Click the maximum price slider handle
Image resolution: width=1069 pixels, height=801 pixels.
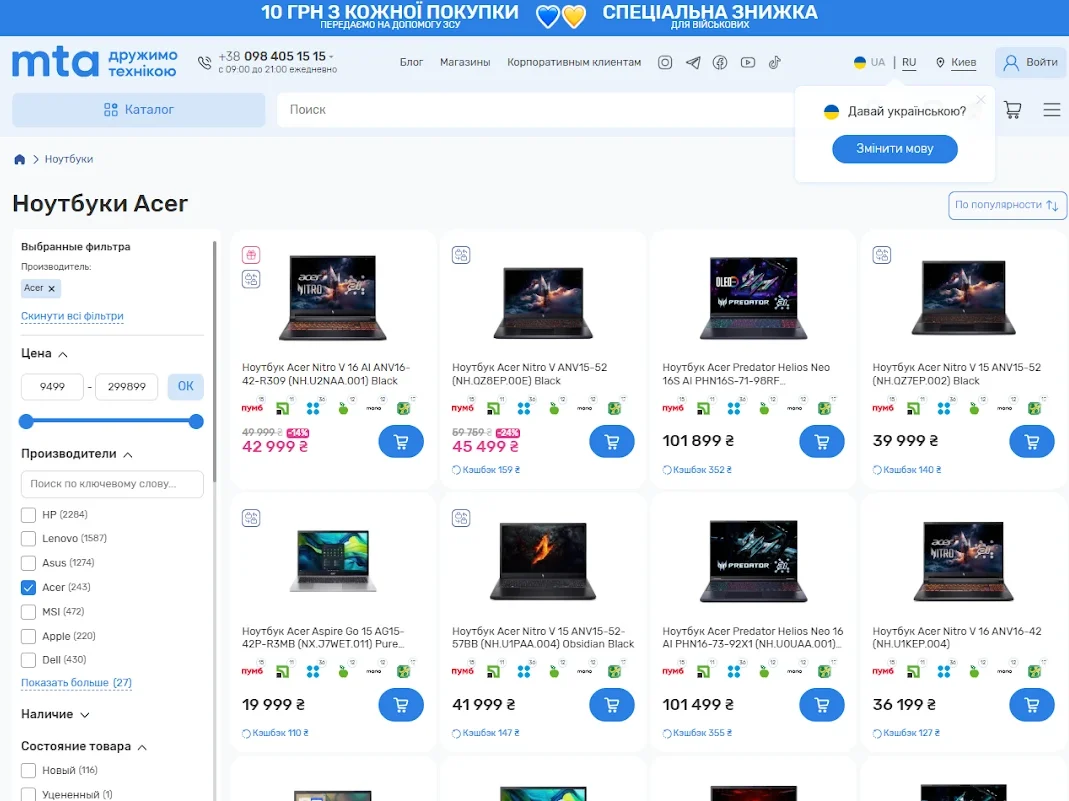pos(196,422)
